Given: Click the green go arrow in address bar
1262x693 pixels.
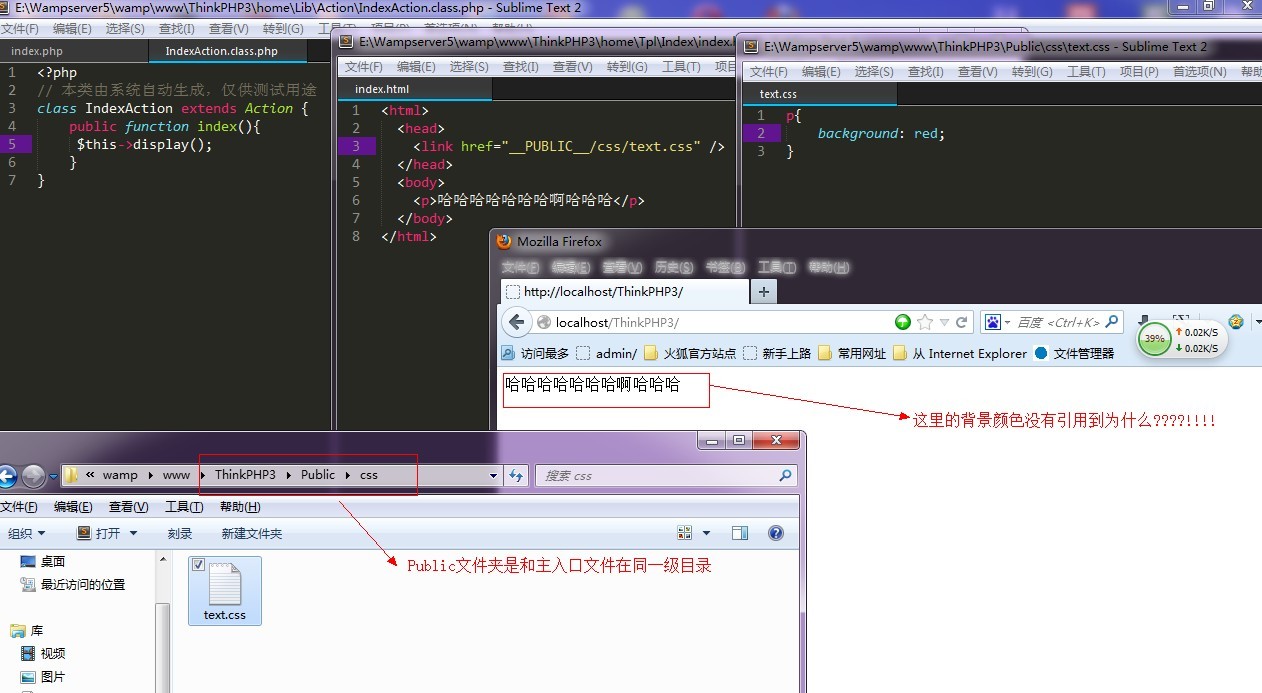Looking at the screenshot, I should click(902, 321).
